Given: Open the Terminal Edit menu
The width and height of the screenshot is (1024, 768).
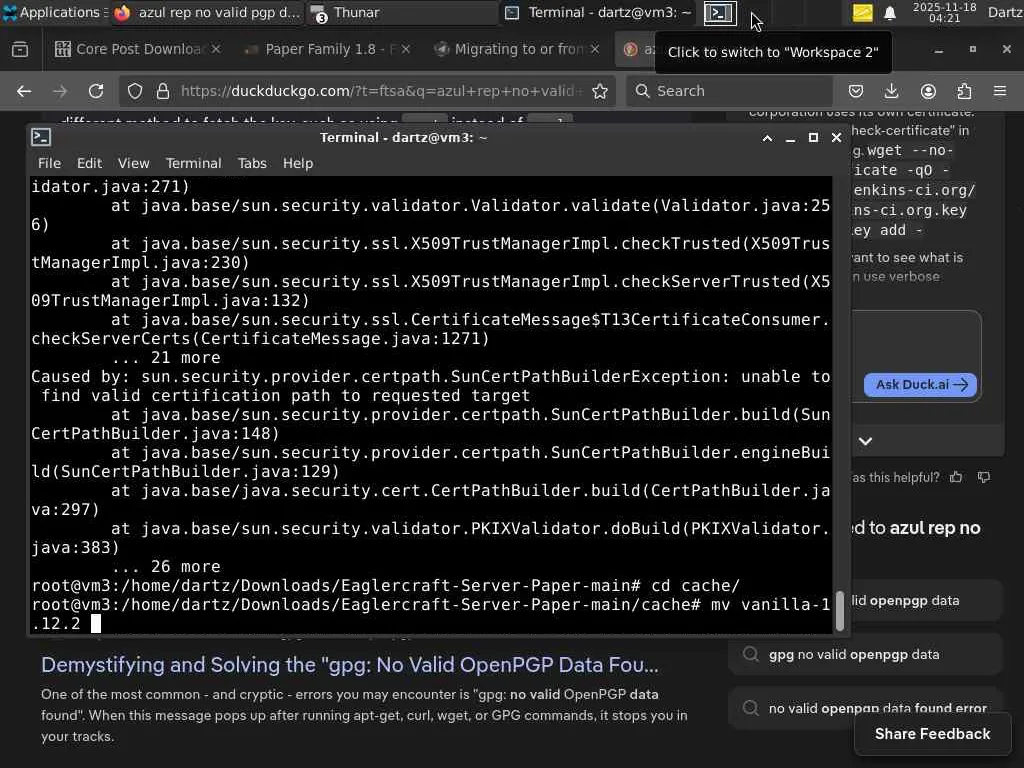Looking at the screenshot, I should click(89, 163).
